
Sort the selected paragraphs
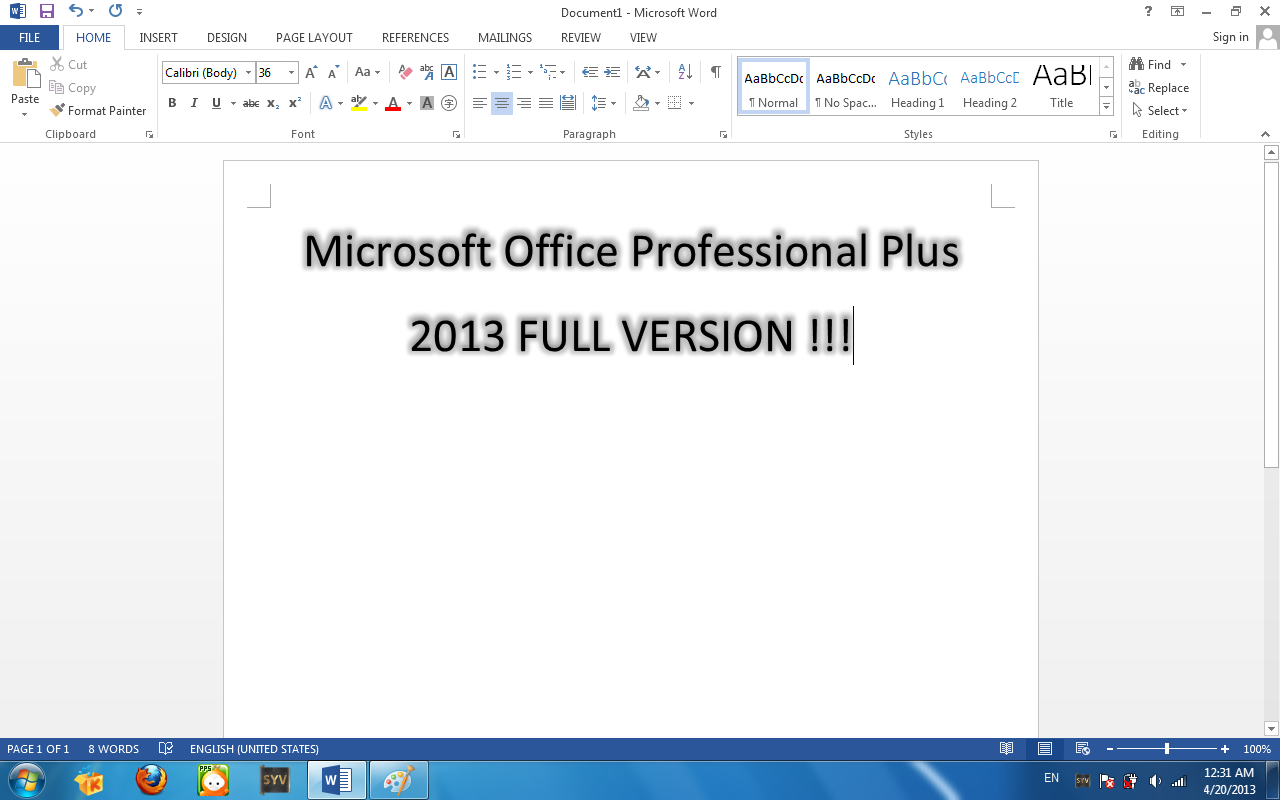point(685,73)
